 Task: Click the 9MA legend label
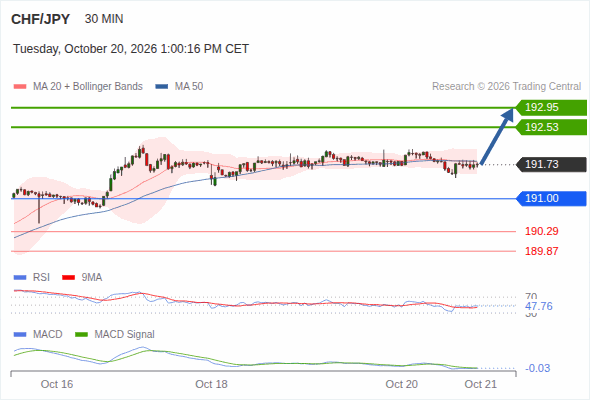tap(92, 277)
